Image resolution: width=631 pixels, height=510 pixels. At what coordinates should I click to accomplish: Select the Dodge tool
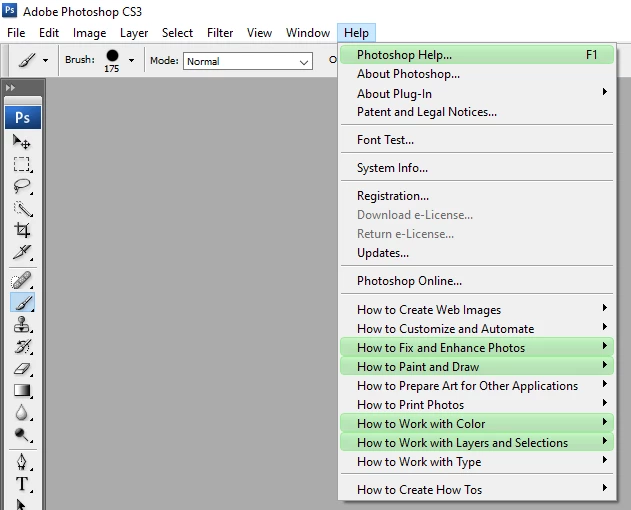tap(22, 435)
